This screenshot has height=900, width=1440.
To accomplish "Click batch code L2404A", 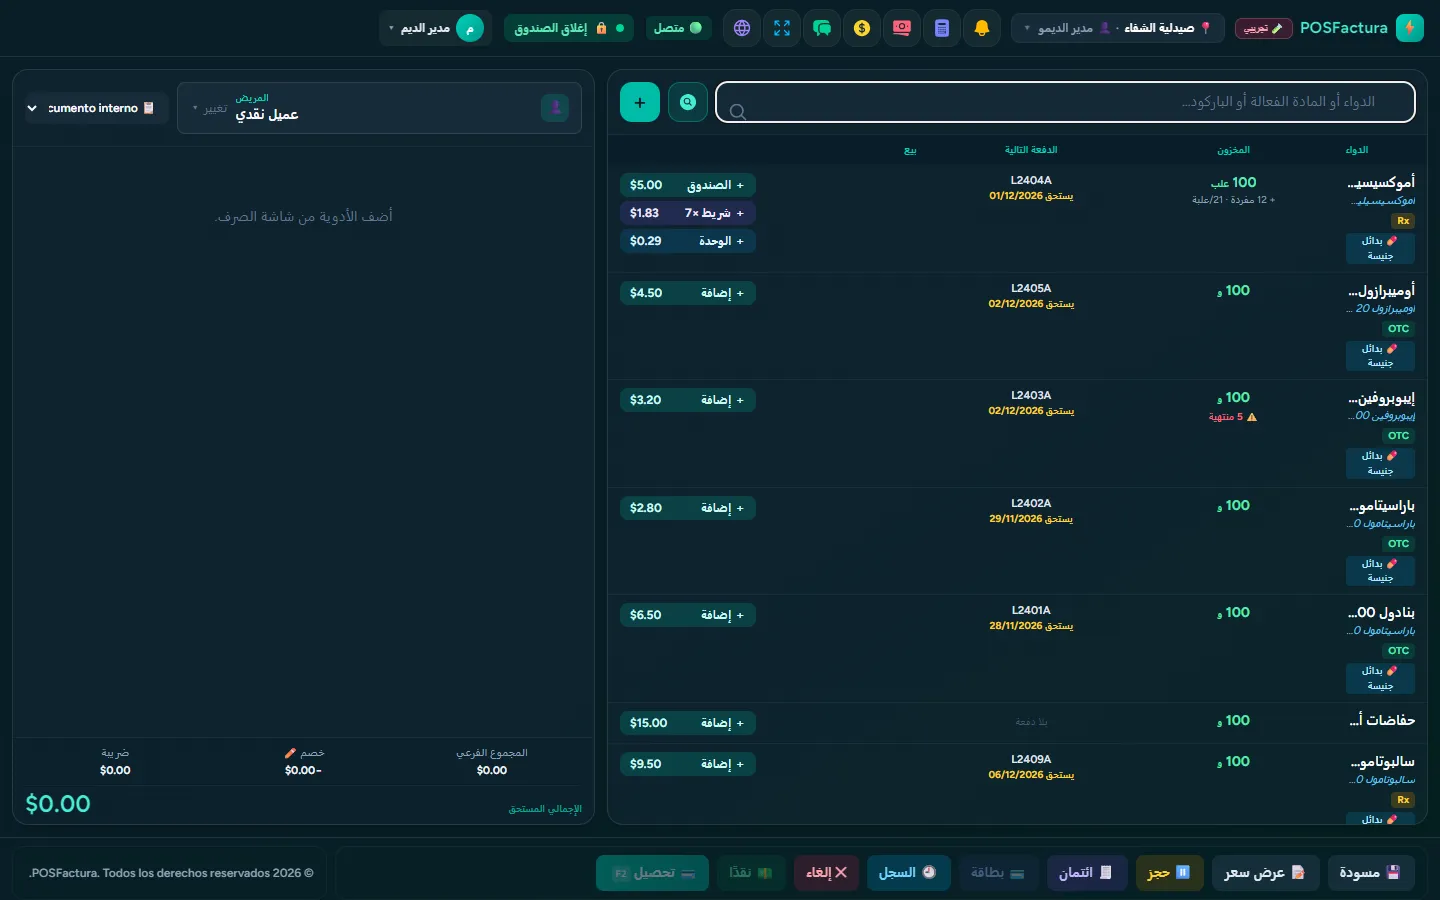I will point(1031,181).
